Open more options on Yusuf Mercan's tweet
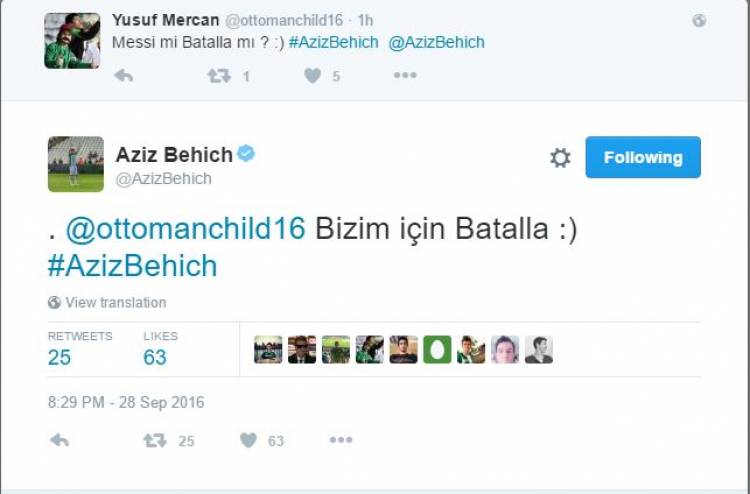 point(404,76)
